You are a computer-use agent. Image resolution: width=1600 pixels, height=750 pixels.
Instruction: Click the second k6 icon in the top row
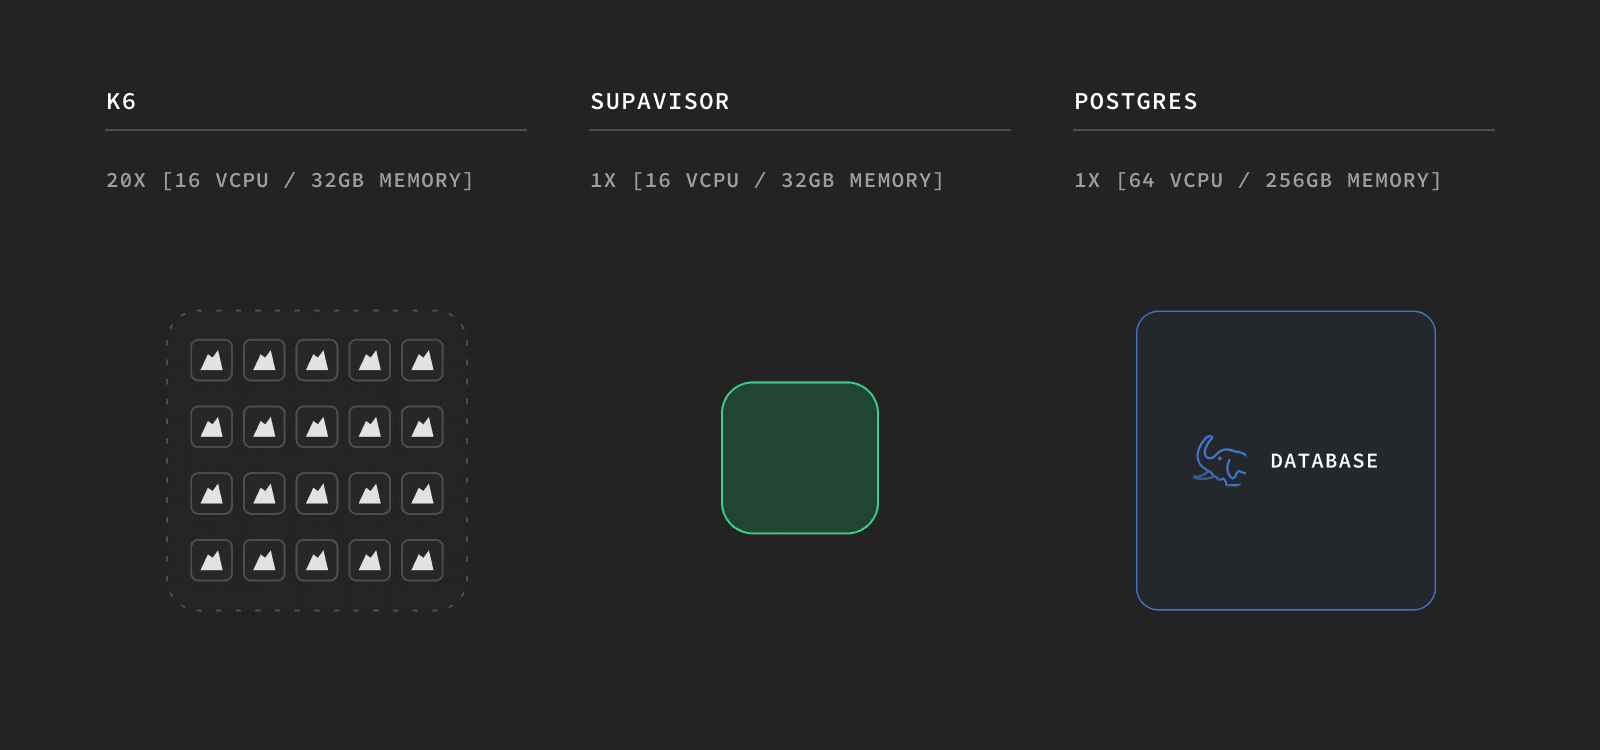264,360
